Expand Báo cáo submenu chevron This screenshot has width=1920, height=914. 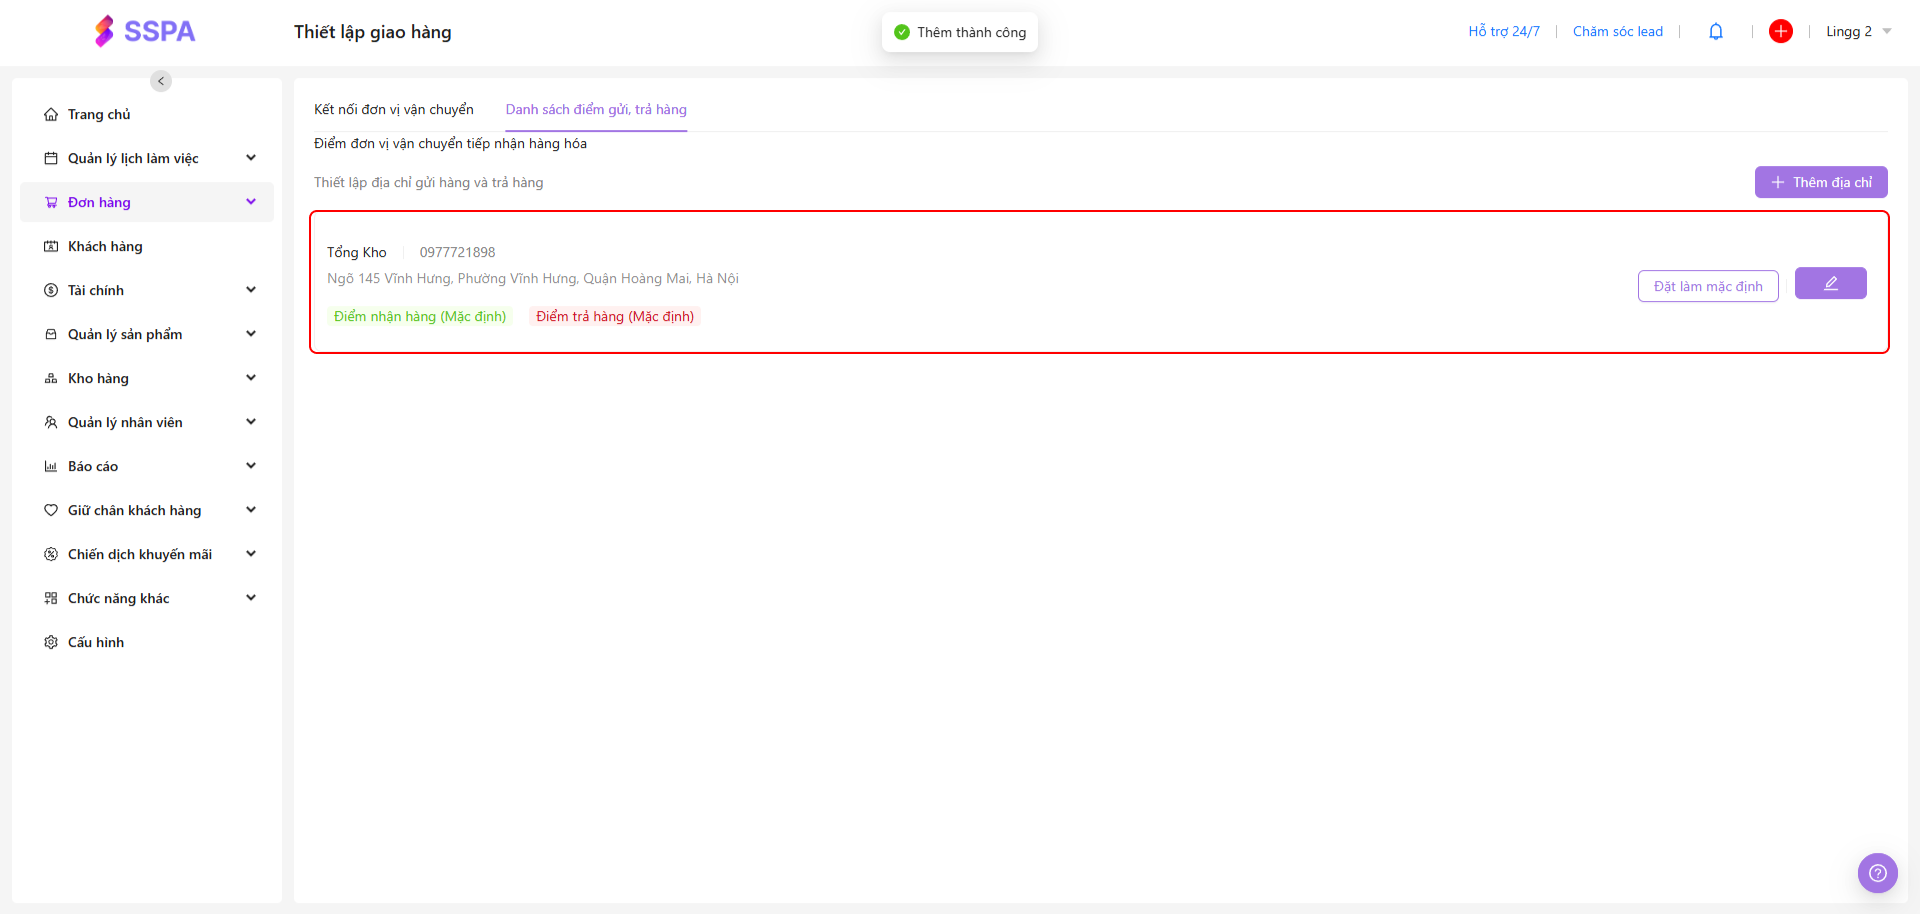pos(251,466)
